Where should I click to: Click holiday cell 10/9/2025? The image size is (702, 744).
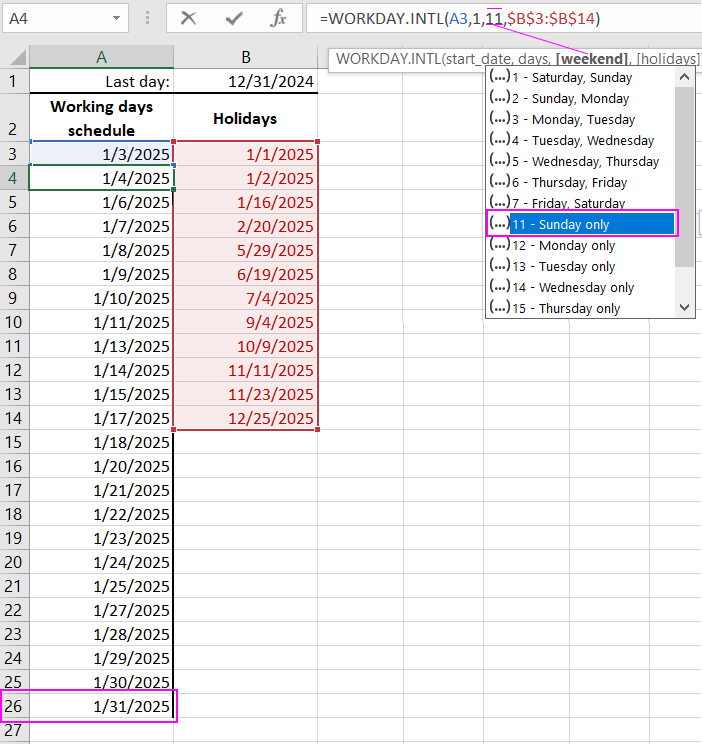point(245,346)
